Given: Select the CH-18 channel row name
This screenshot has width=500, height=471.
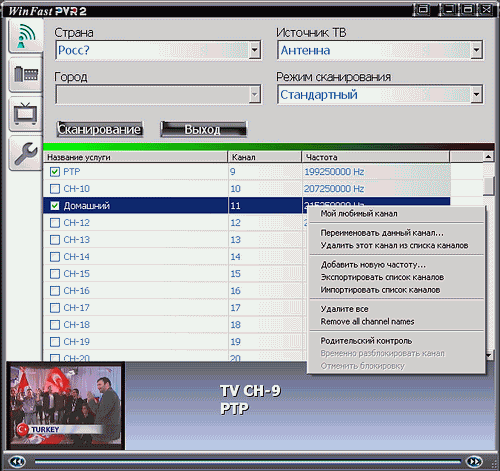Looking at the screenshot, I should (76, 325).
